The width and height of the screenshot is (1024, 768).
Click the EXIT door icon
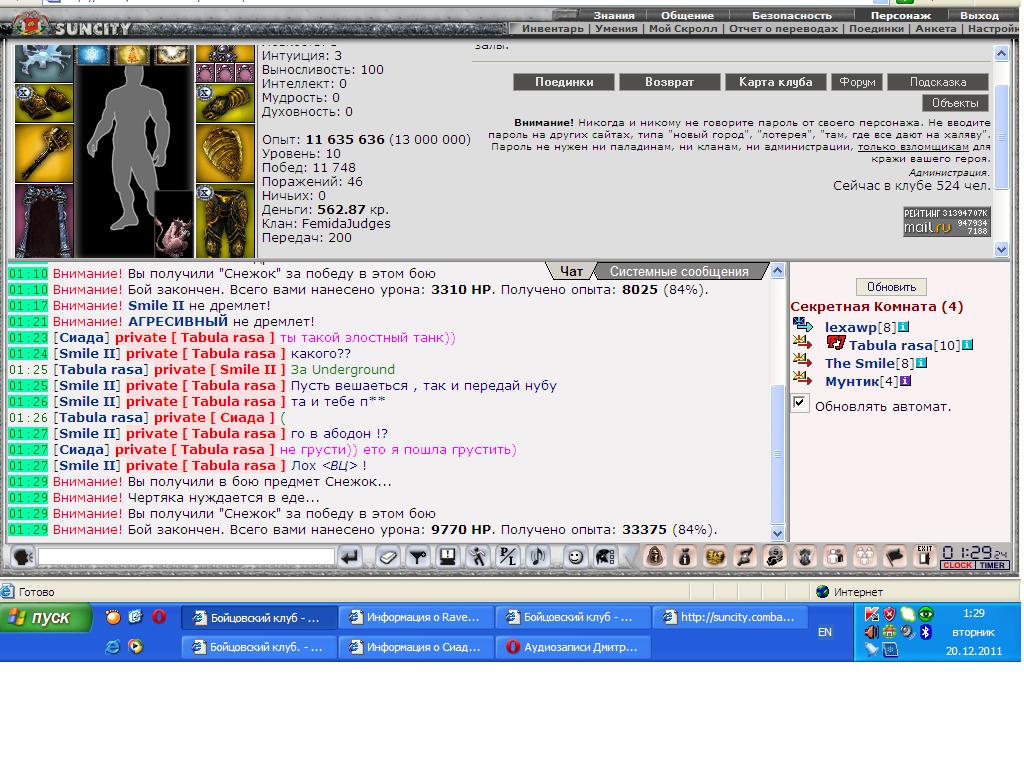pos(925,556)
